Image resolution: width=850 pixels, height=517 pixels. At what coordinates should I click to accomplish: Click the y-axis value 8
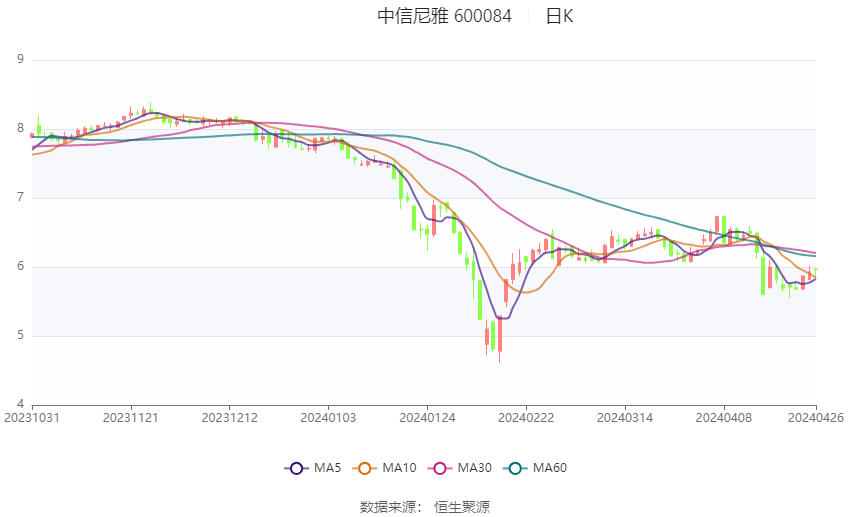pos(21,128)
